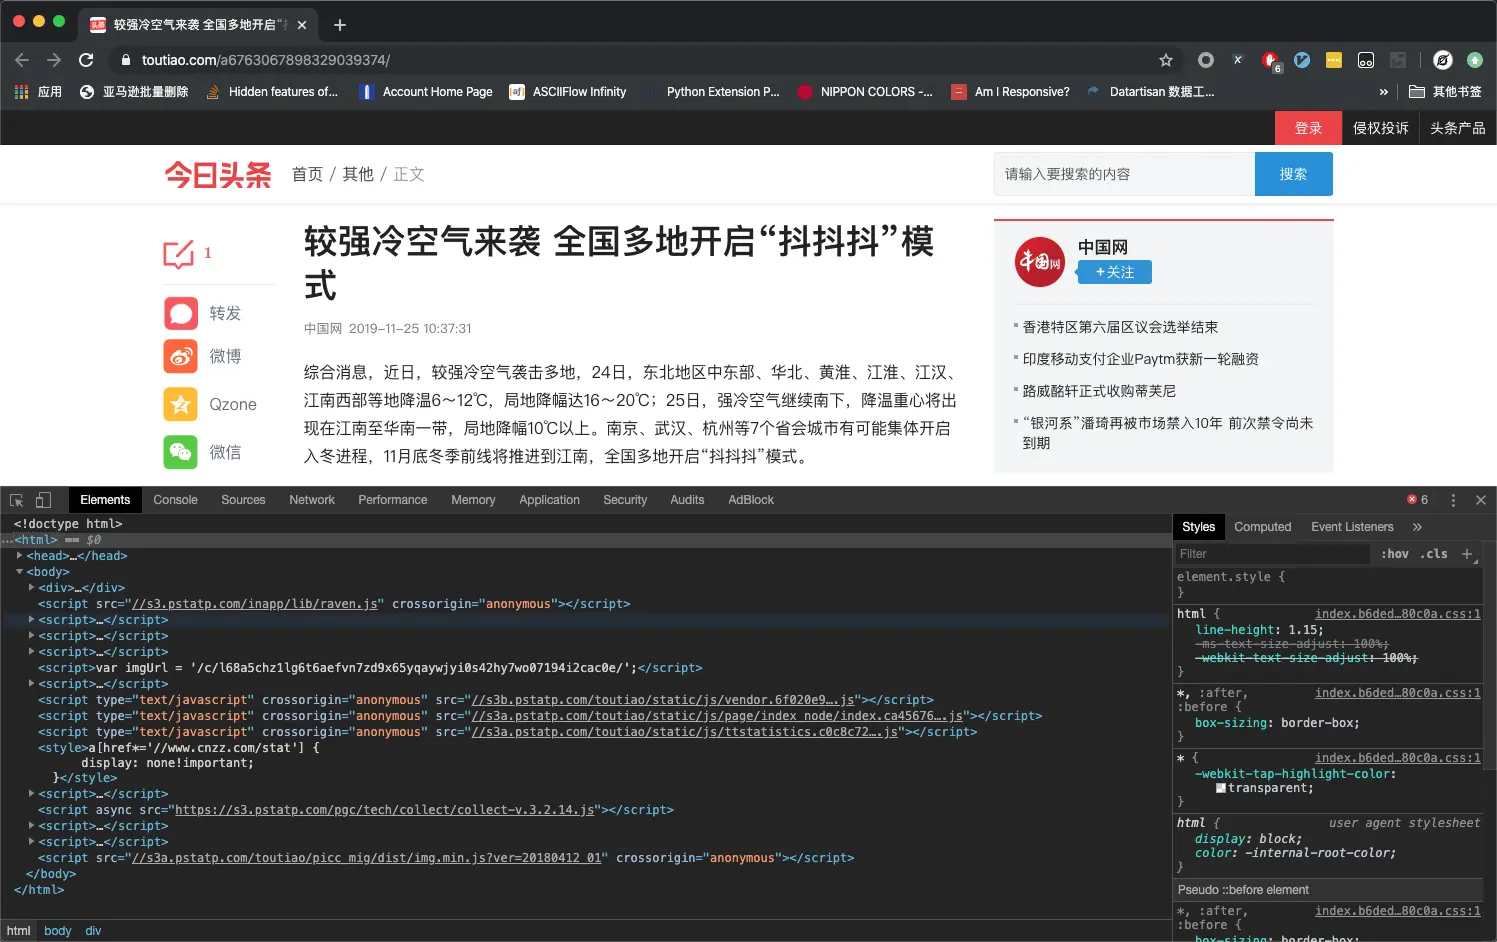The width and height of the screenshot is (1497, 942).
Task: Share the article via the Weibo icon
Action: (181, 356)
